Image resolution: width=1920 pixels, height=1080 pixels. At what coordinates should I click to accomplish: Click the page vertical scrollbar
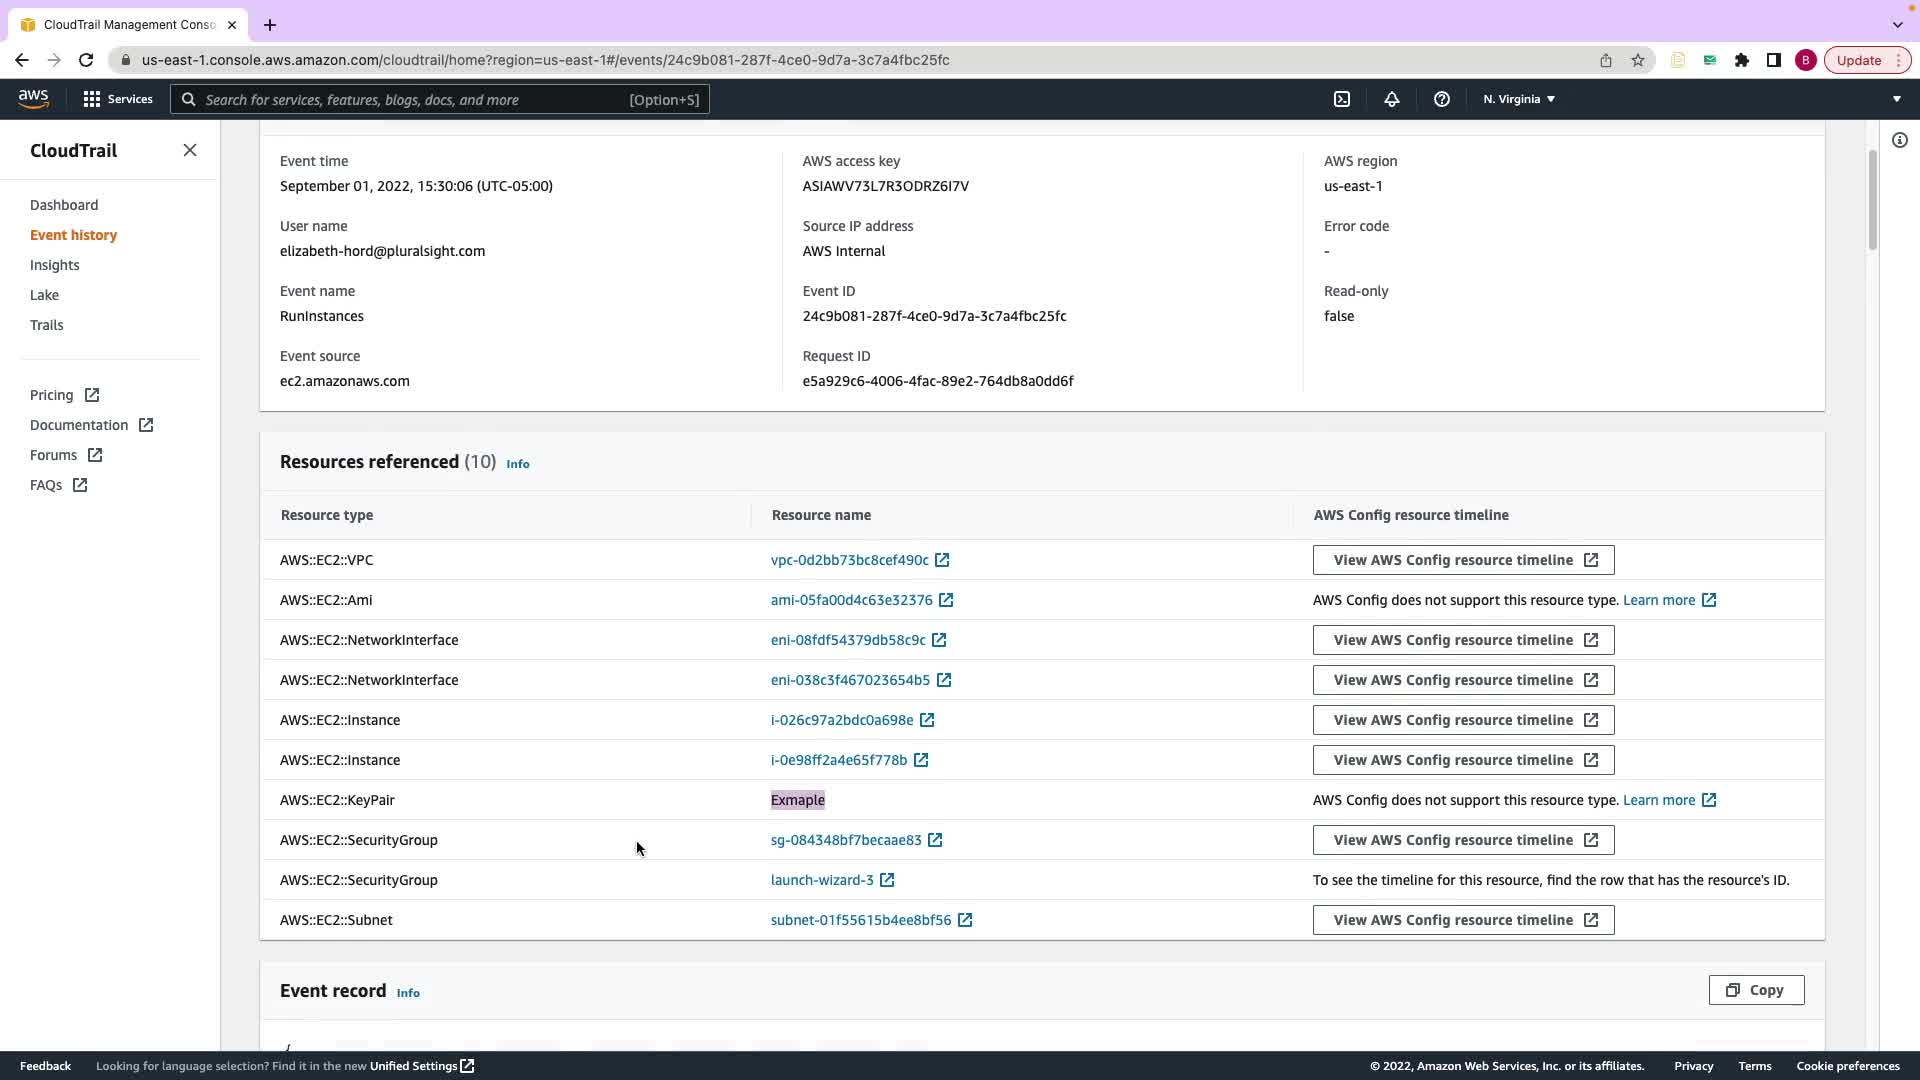point(1872,200)
